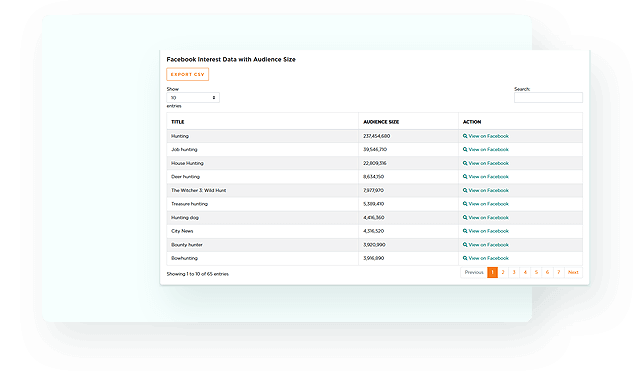Open the Show entries dropdown
The width and height of the screenshot is (633, 371).
tap(193, 98)
